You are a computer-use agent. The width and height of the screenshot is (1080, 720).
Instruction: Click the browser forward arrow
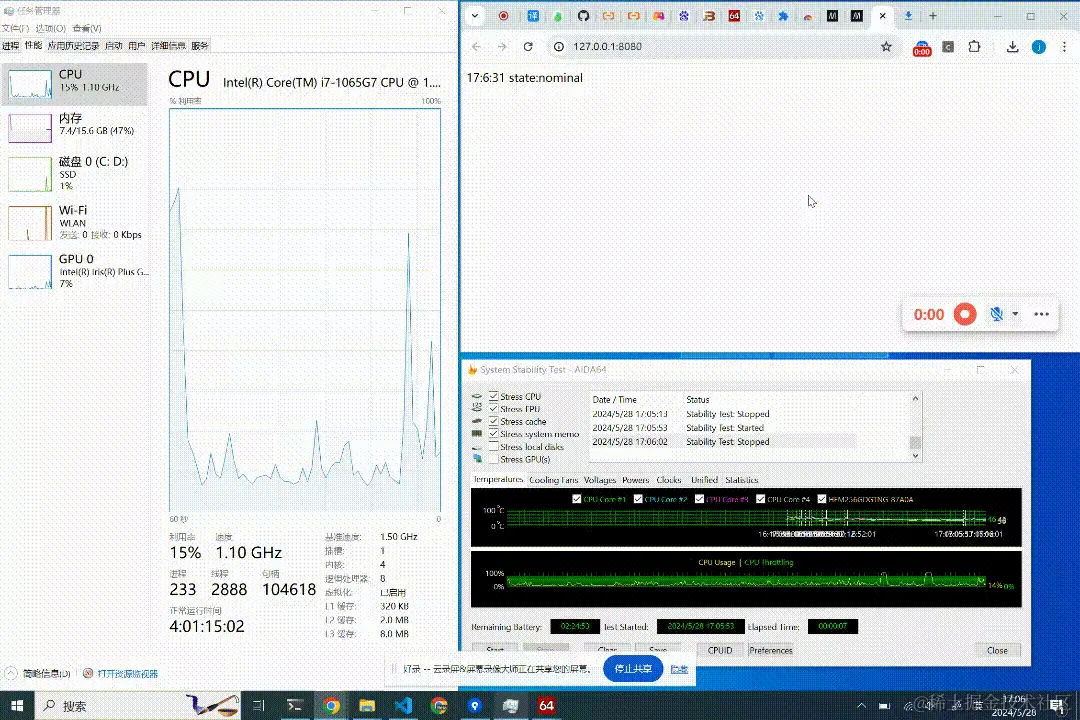click(x=502, y=47)
